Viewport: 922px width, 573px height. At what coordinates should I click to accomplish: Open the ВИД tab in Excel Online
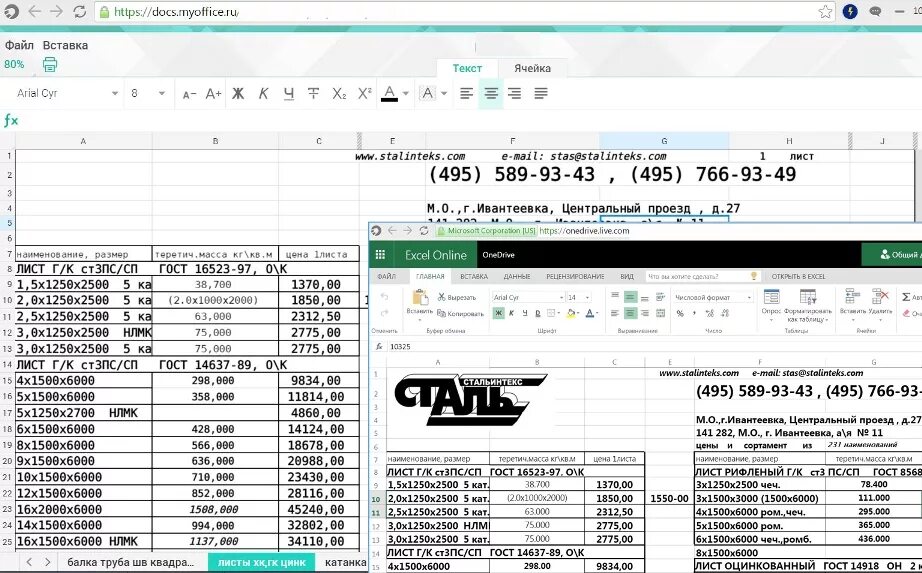coord(627,276)
